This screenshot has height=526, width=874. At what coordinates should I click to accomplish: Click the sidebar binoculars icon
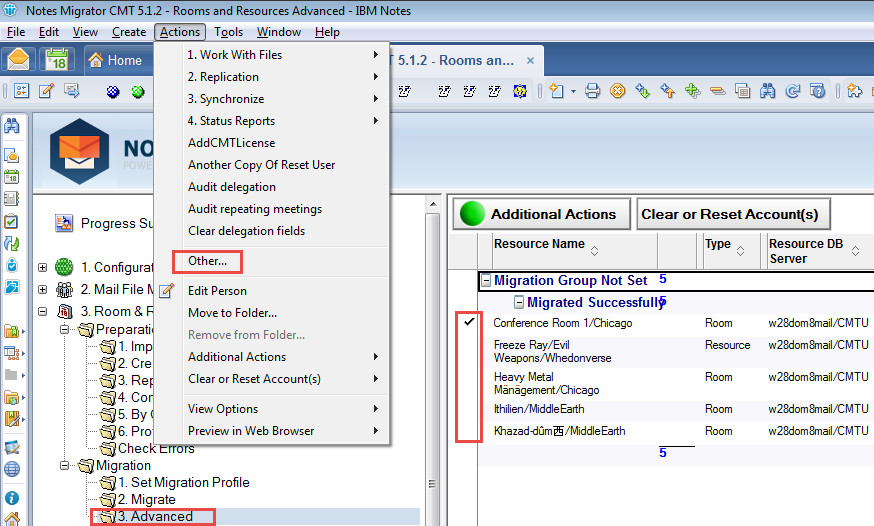[12, 126]
